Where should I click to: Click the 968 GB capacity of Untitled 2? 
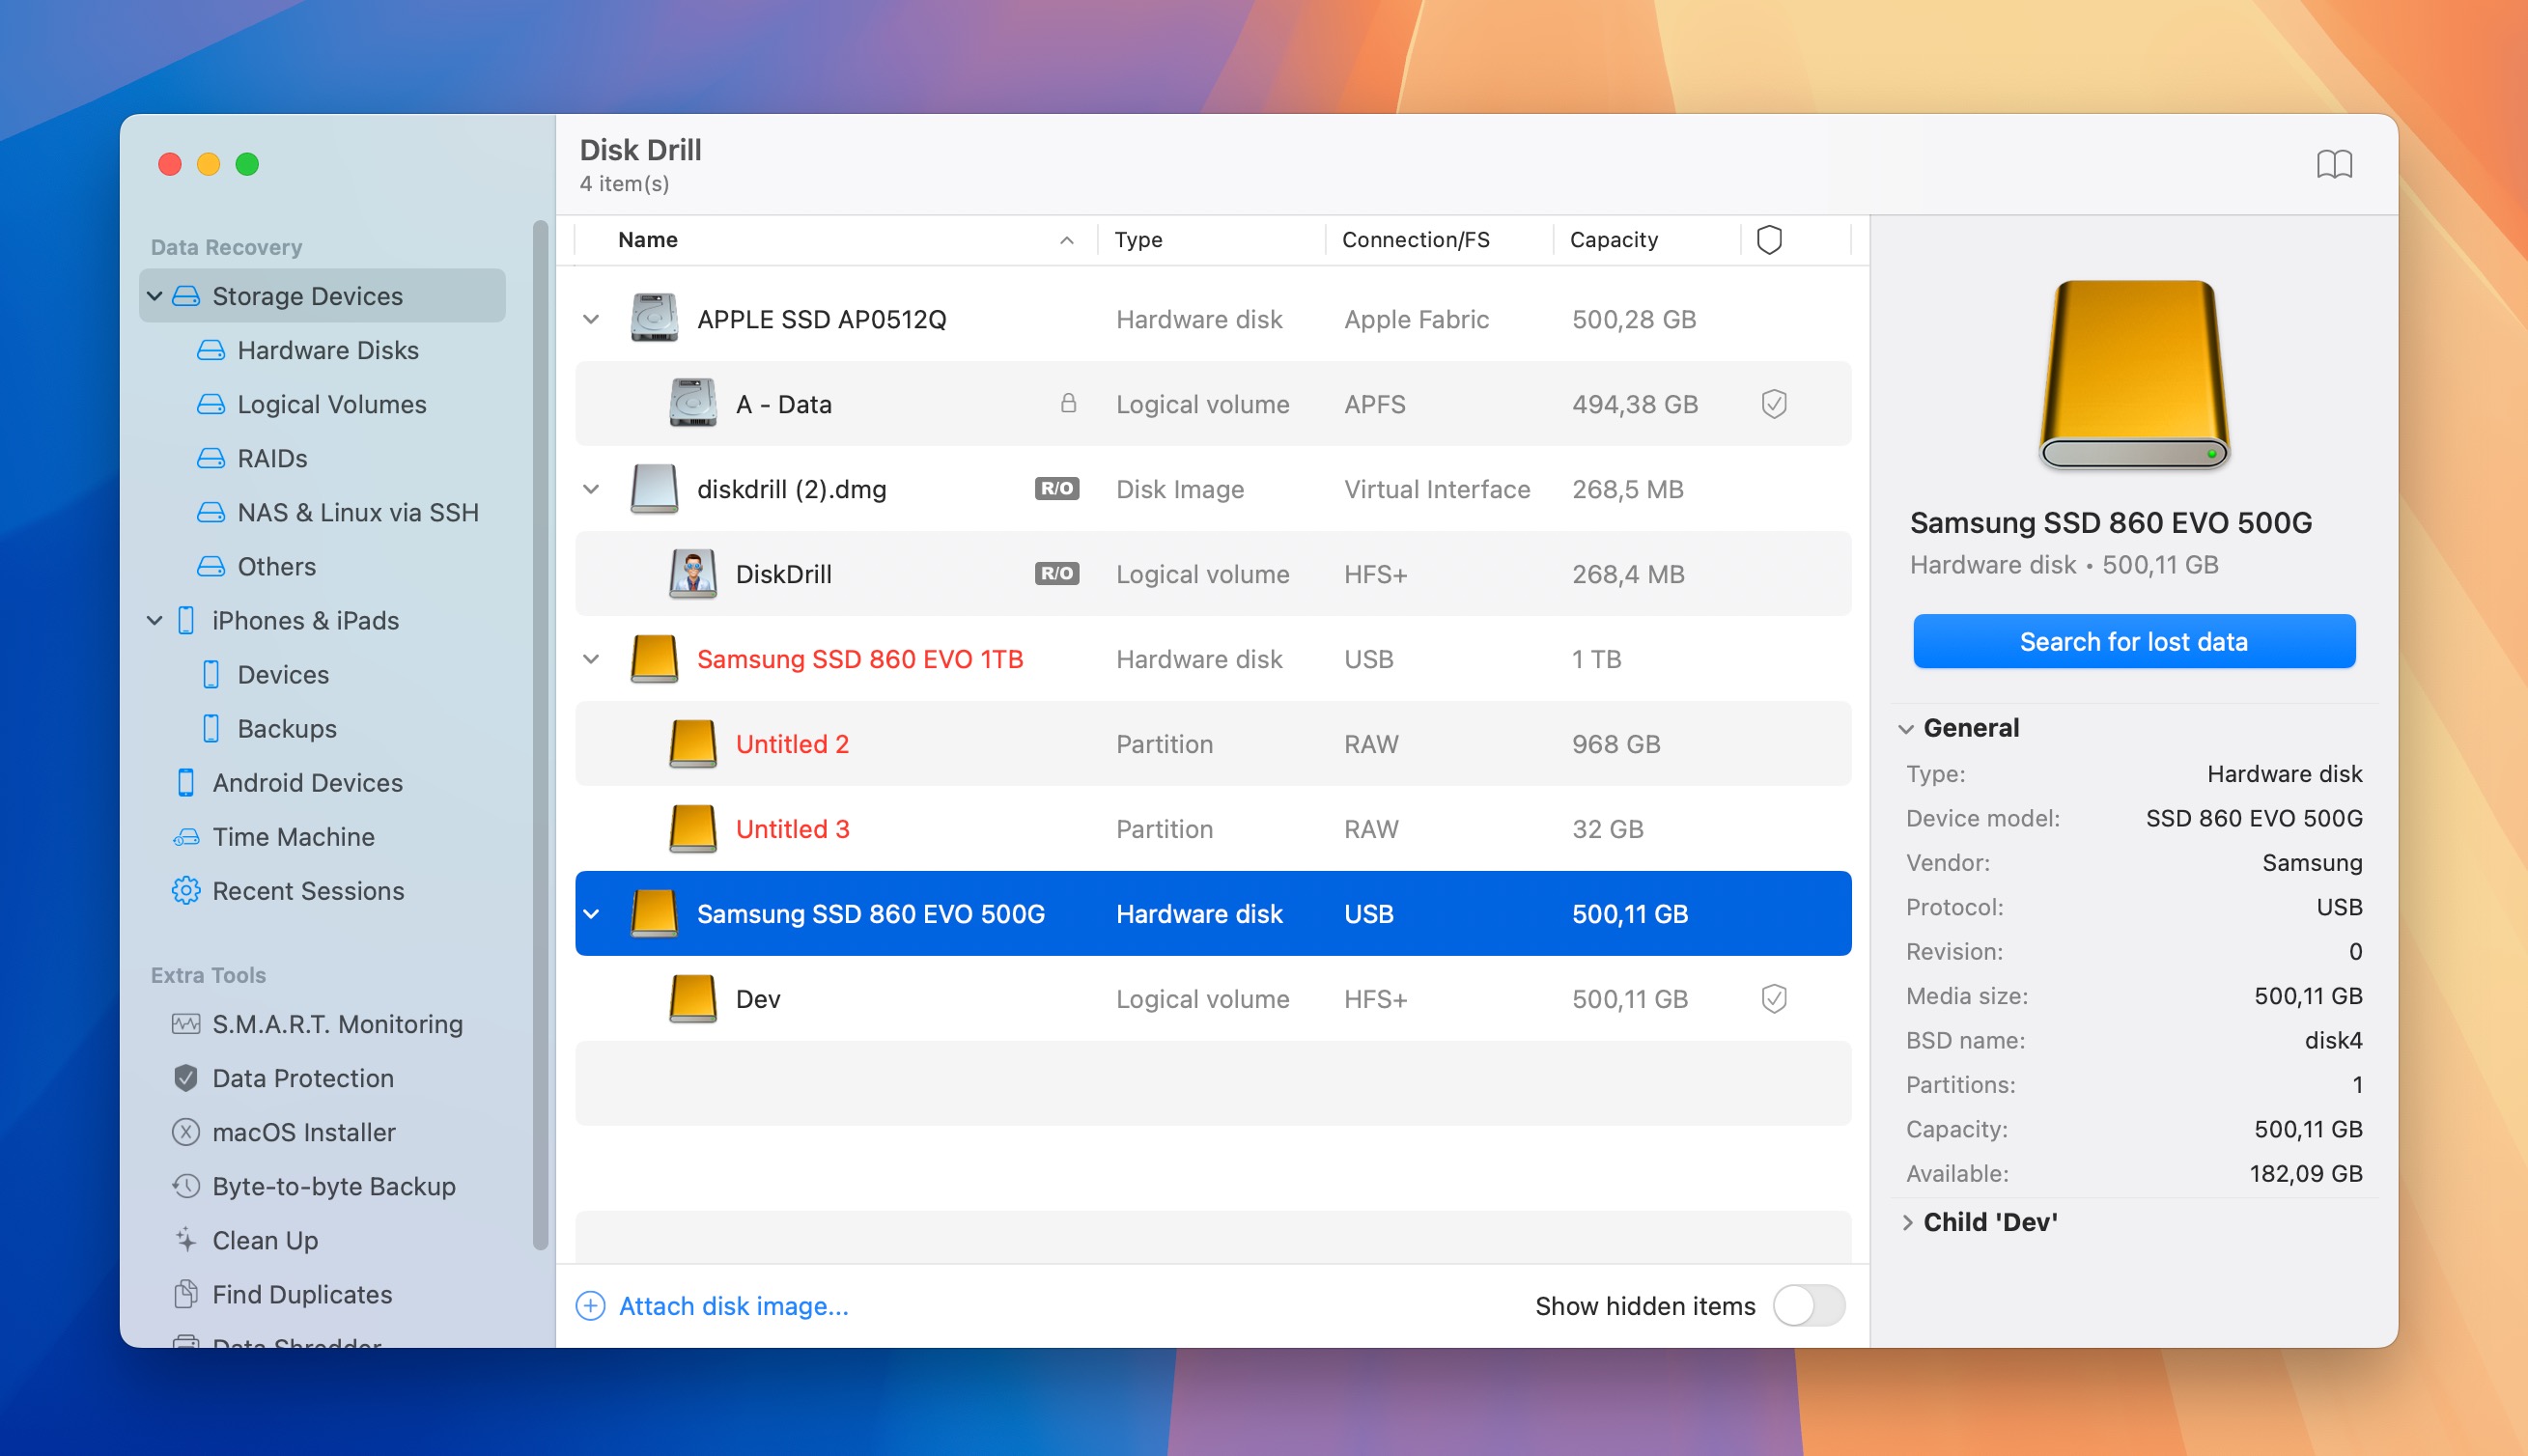coord(1616,744)
